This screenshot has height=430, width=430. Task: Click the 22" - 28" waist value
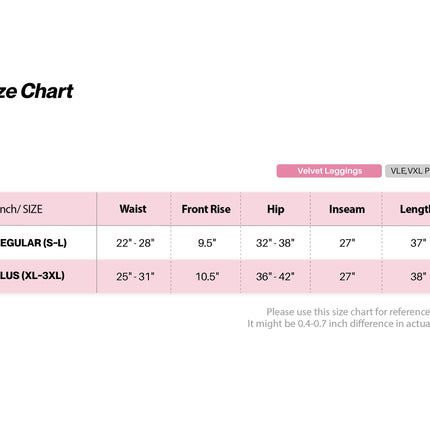(x=135, y=243)
